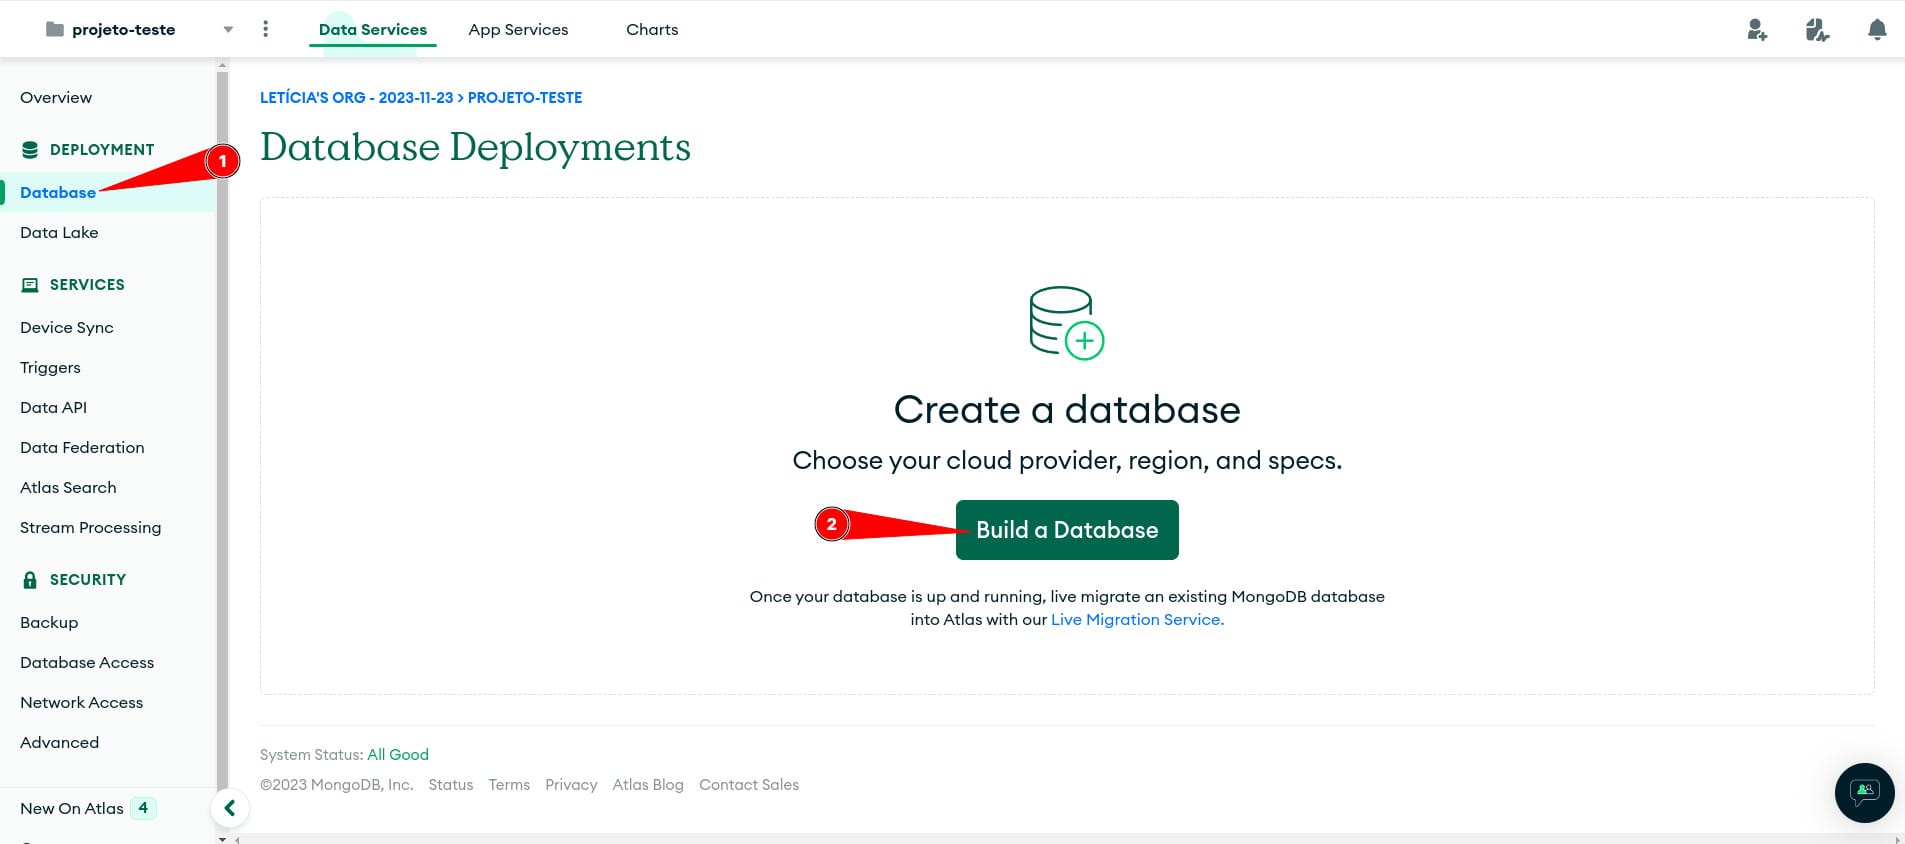Follow the LETÍCIA'S ORG breadcrumb link
The image size is (1905, 844).
pyautogui.click(x=357, y=97)
